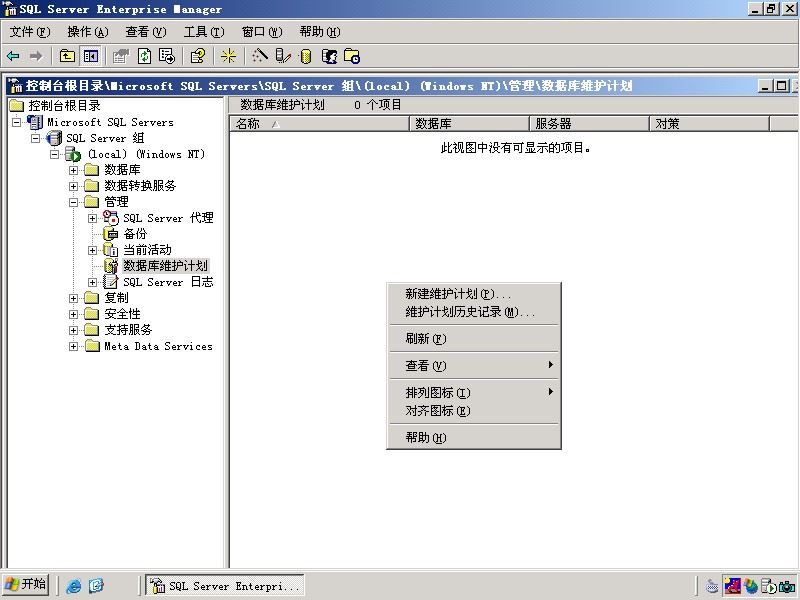Click the SQL Server 日志 log icon

click(111, 282)
